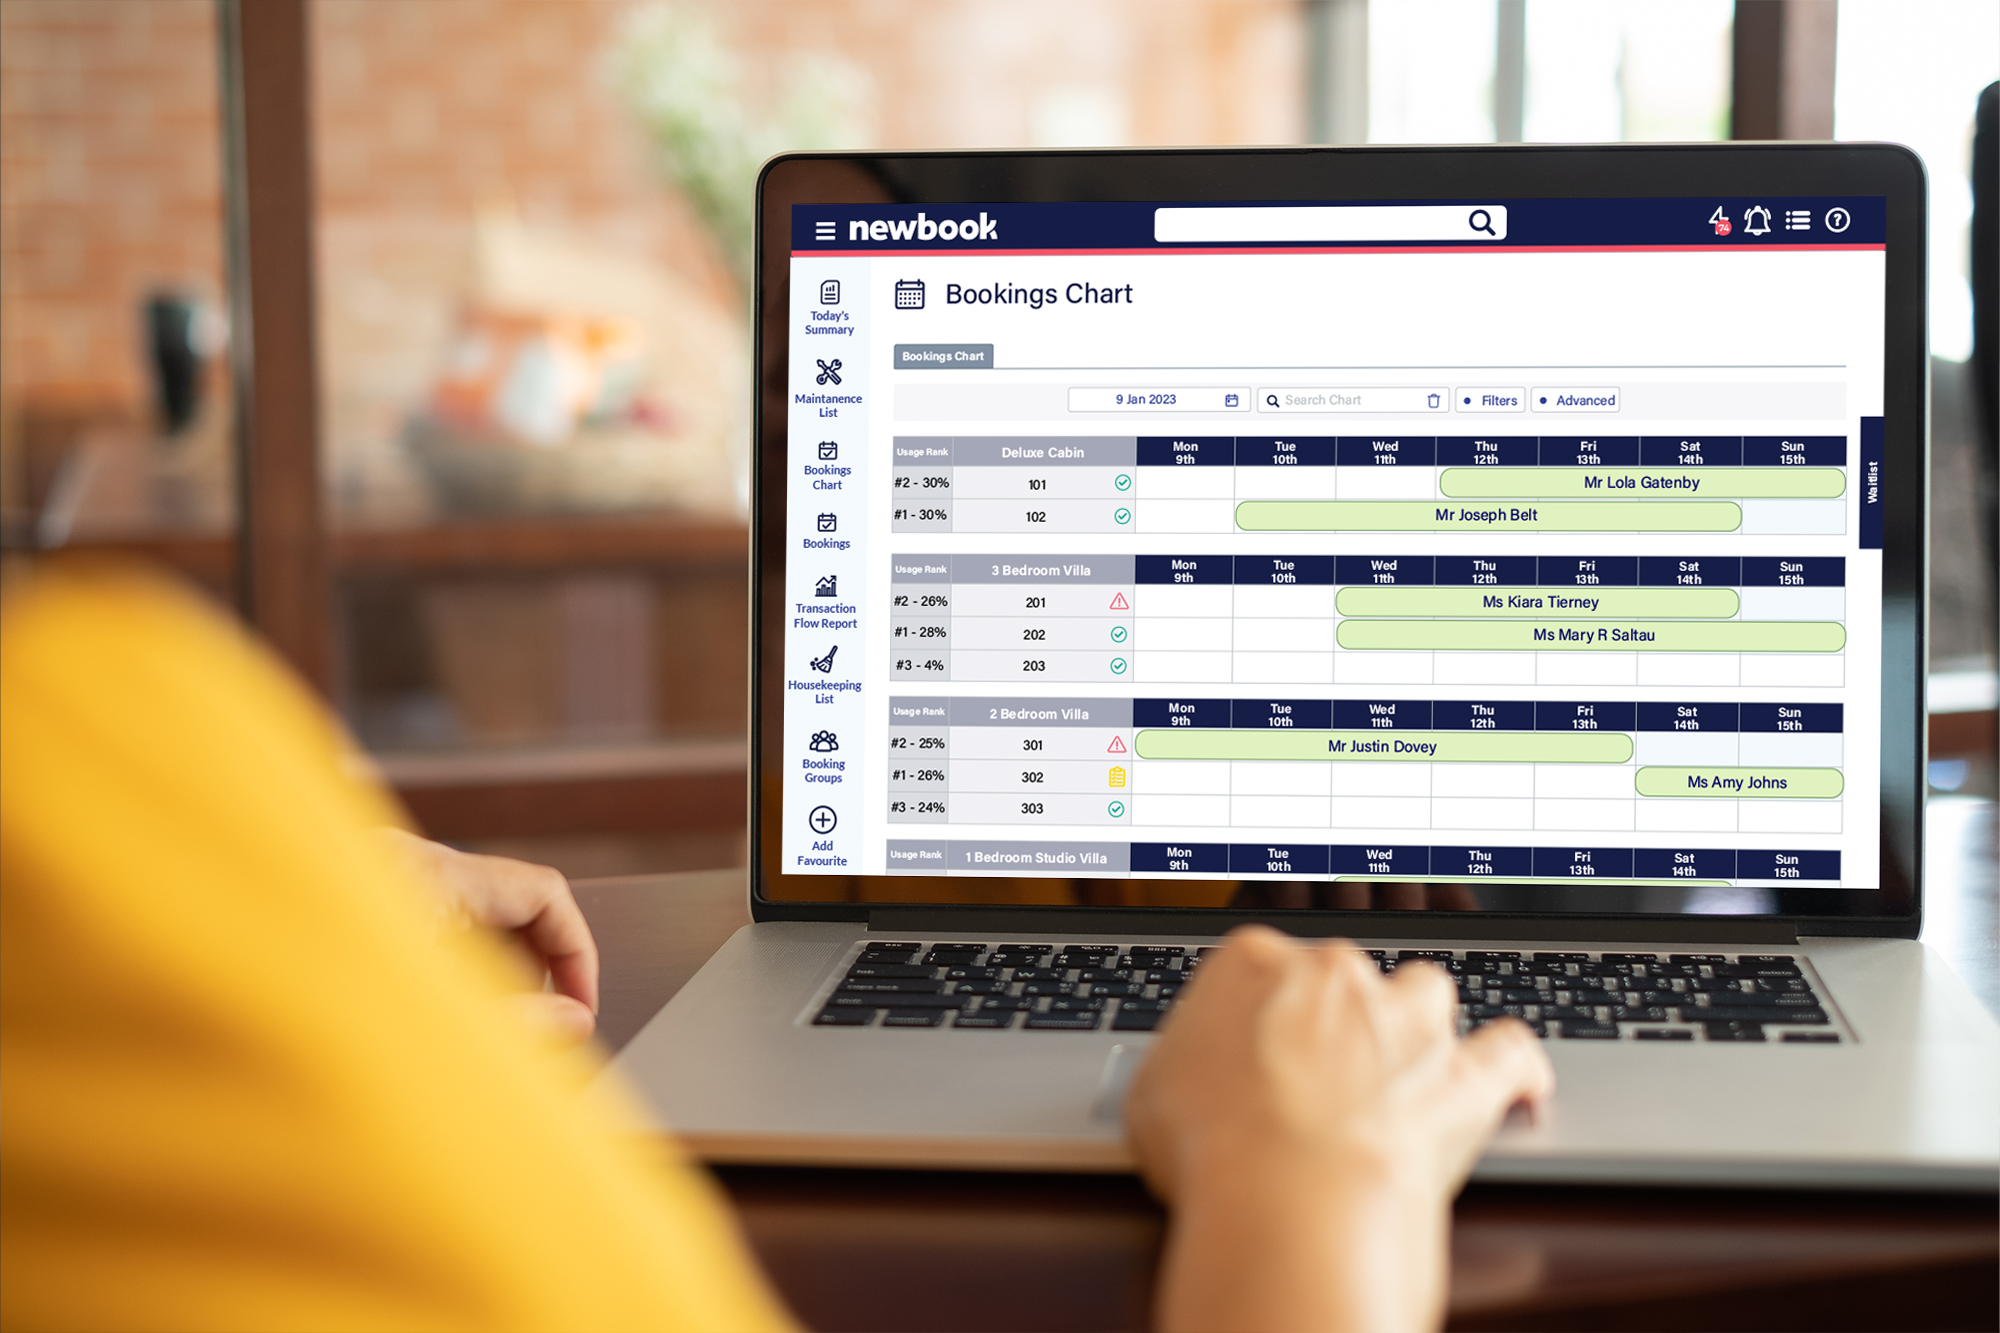This screenshot has height=1333, width=2000.
Task: Click green checkmark on room 102
Action: click(1123, 516)
